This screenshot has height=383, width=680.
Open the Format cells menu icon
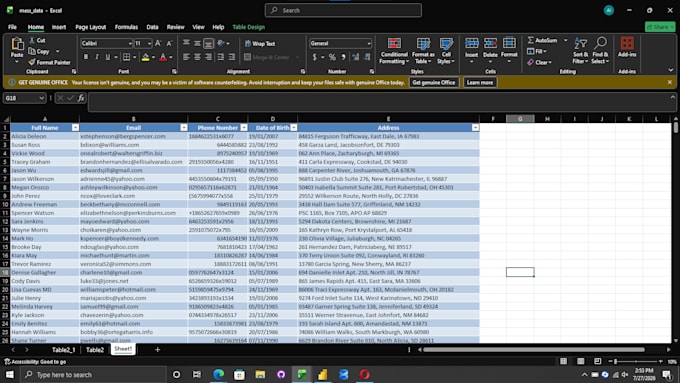(x=509, y=43)
